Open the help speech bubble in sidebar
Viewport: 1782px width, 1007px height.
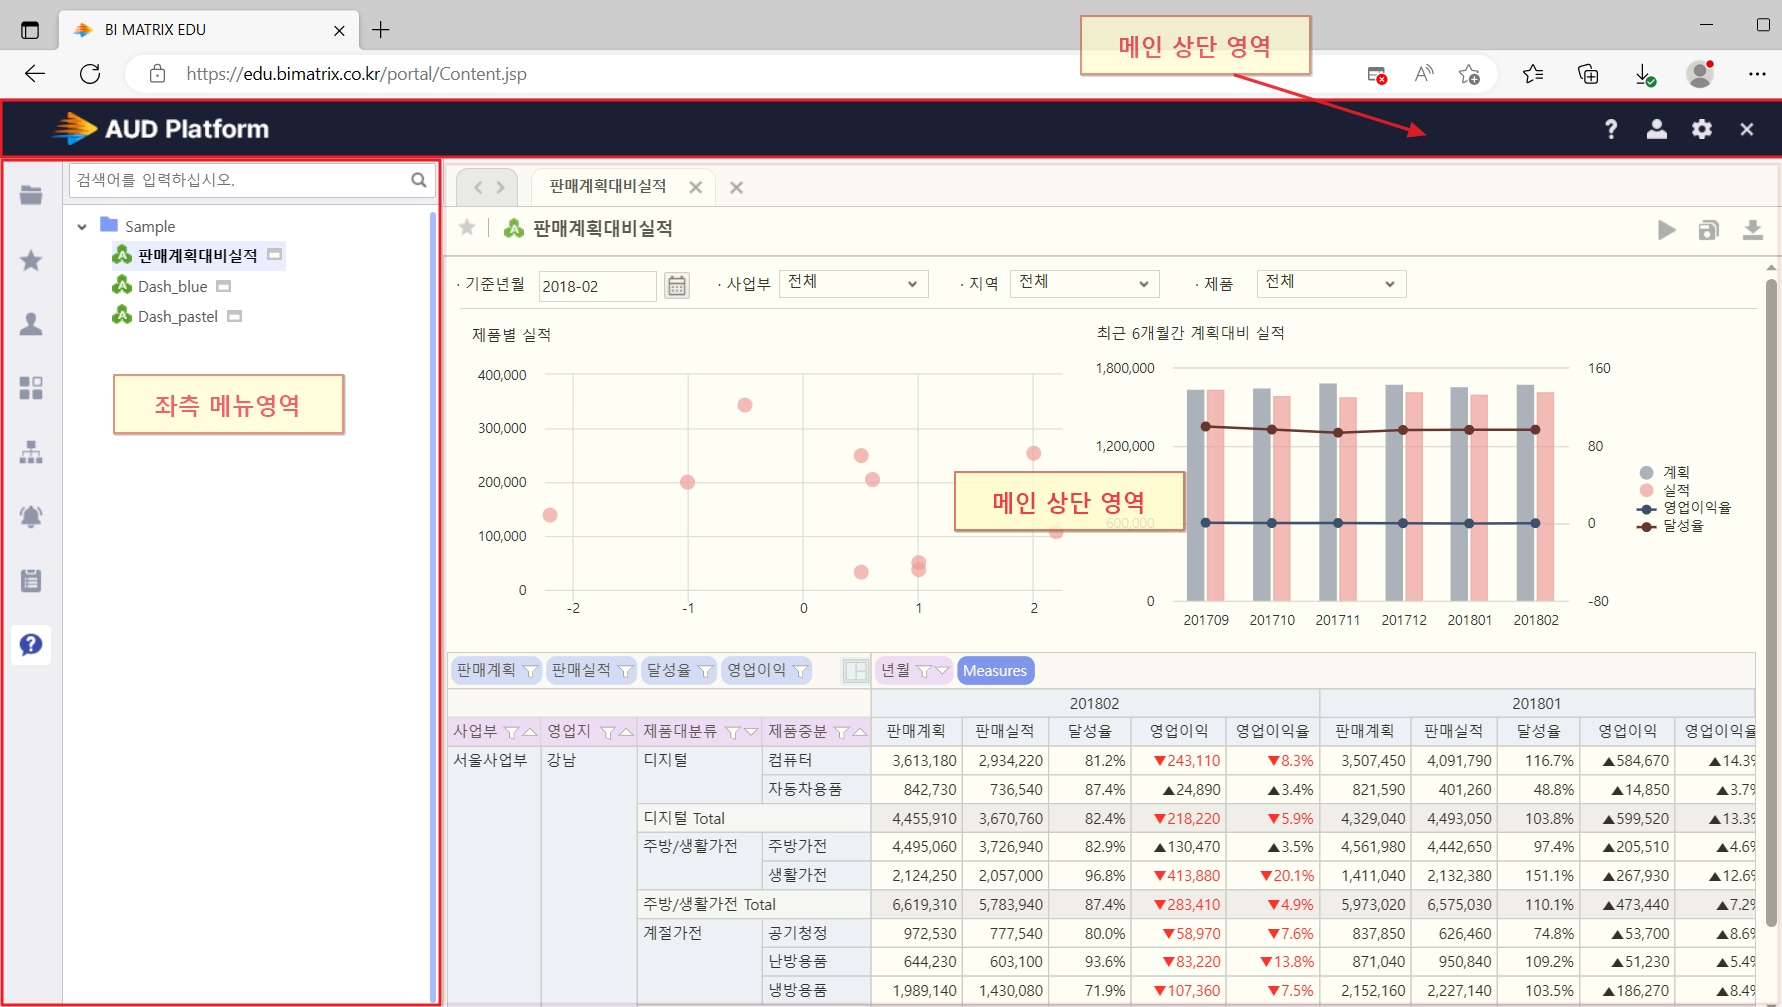[x=31, y=644]
